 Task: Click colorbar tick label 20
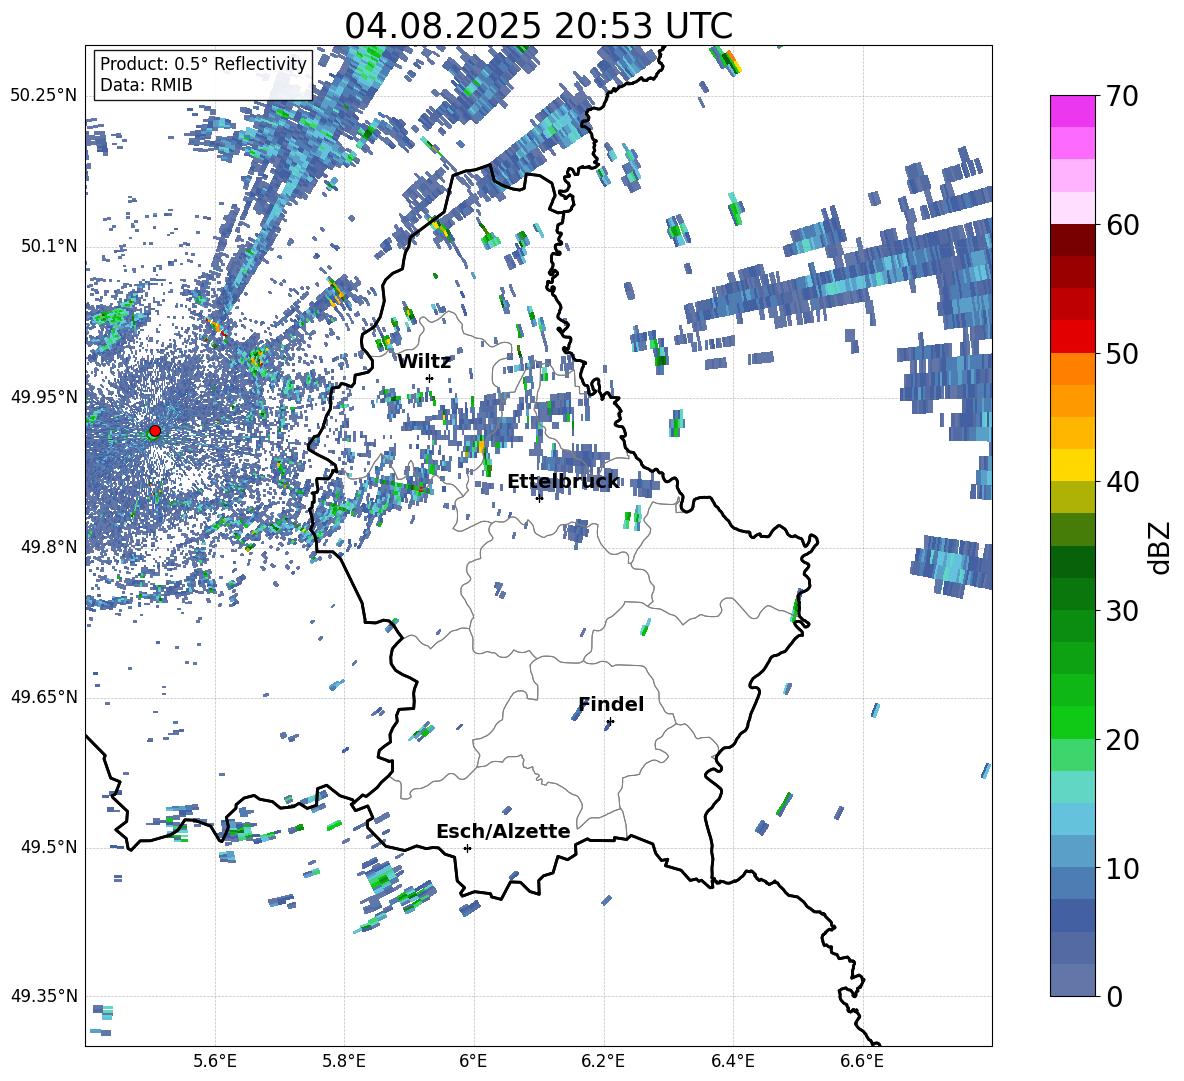[1122, 740]
